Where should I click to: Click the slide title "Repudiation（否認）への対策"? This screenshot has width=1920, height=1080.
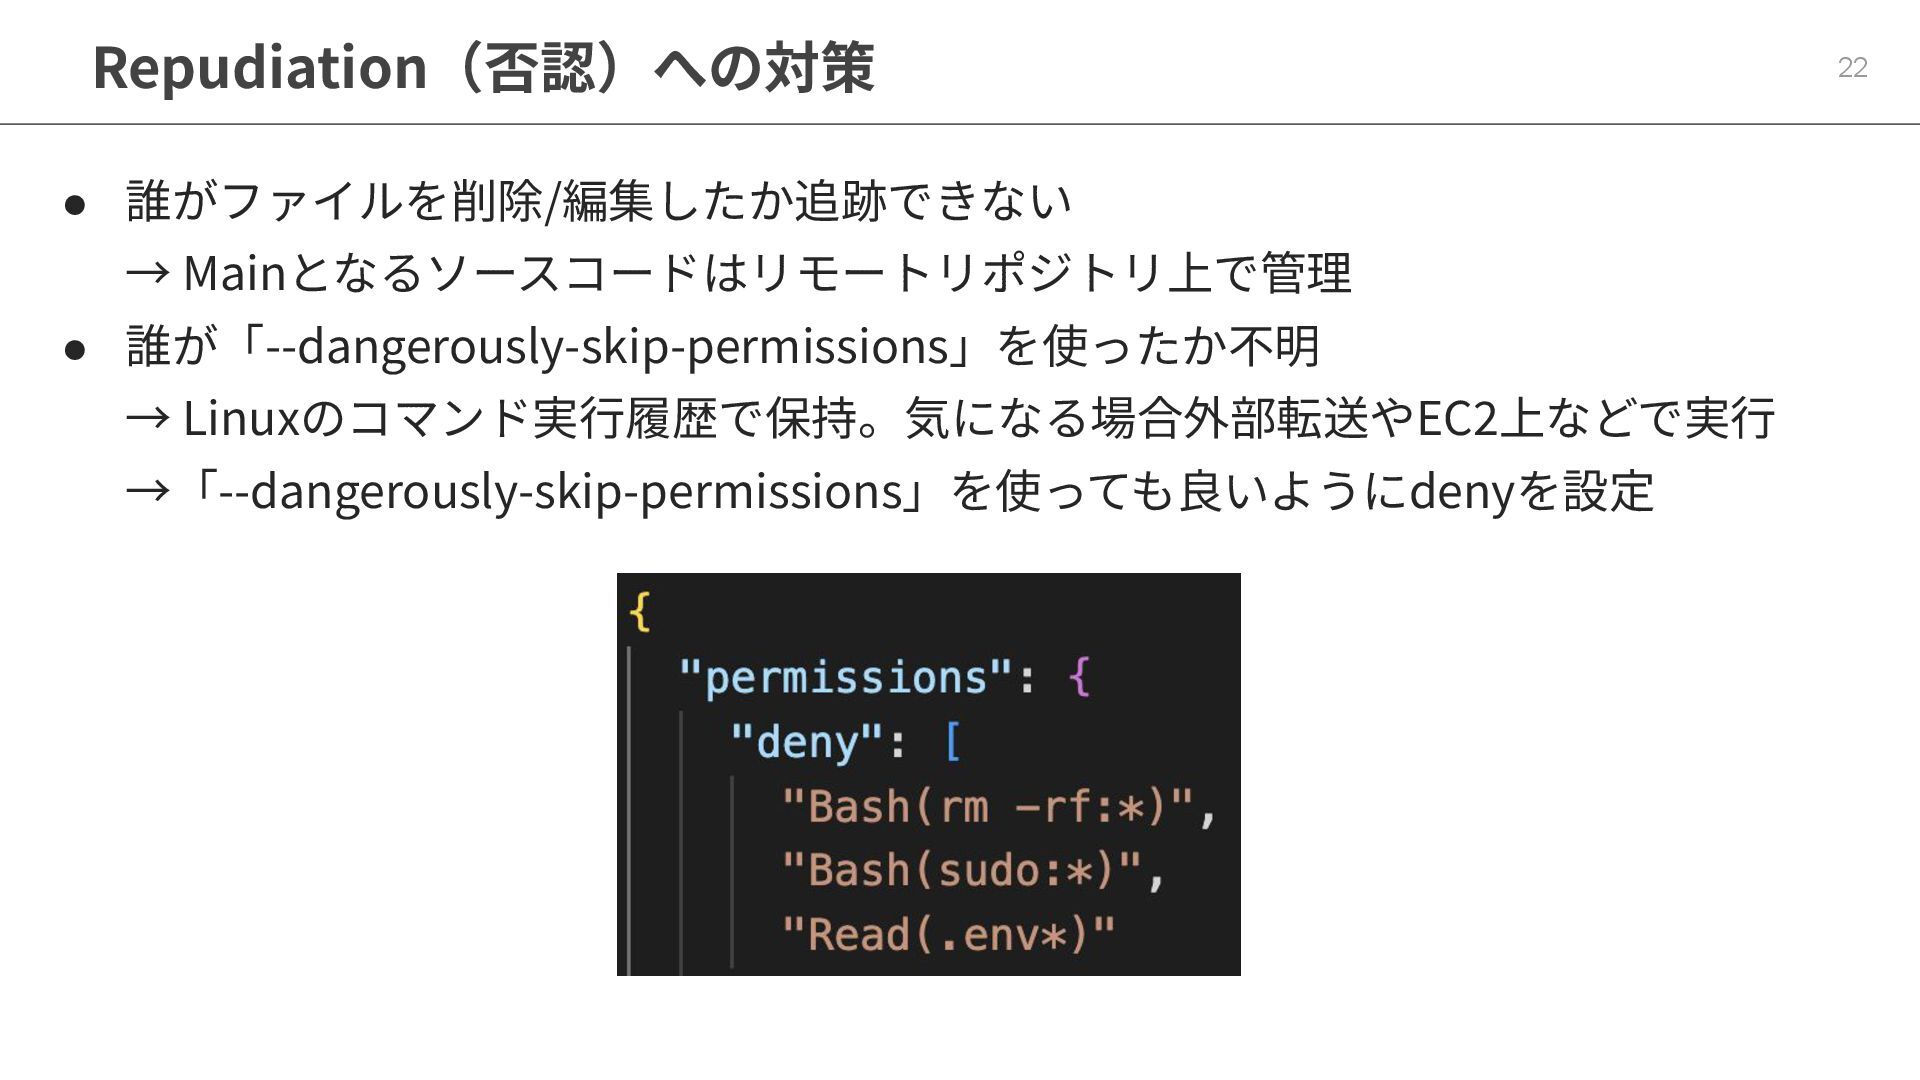[483, 67]
